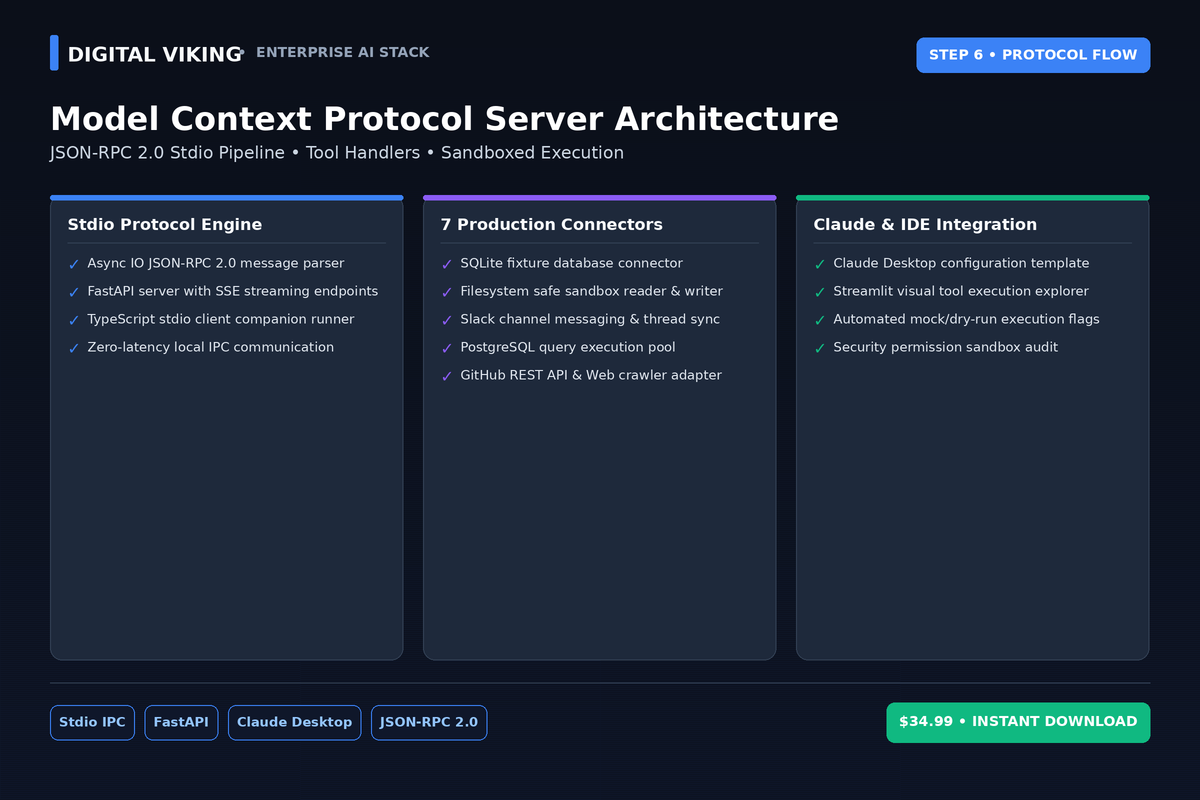Click Filesystem safe sandbox reader & writer text
Screen dimensions: 1200x800
point(592,291)
